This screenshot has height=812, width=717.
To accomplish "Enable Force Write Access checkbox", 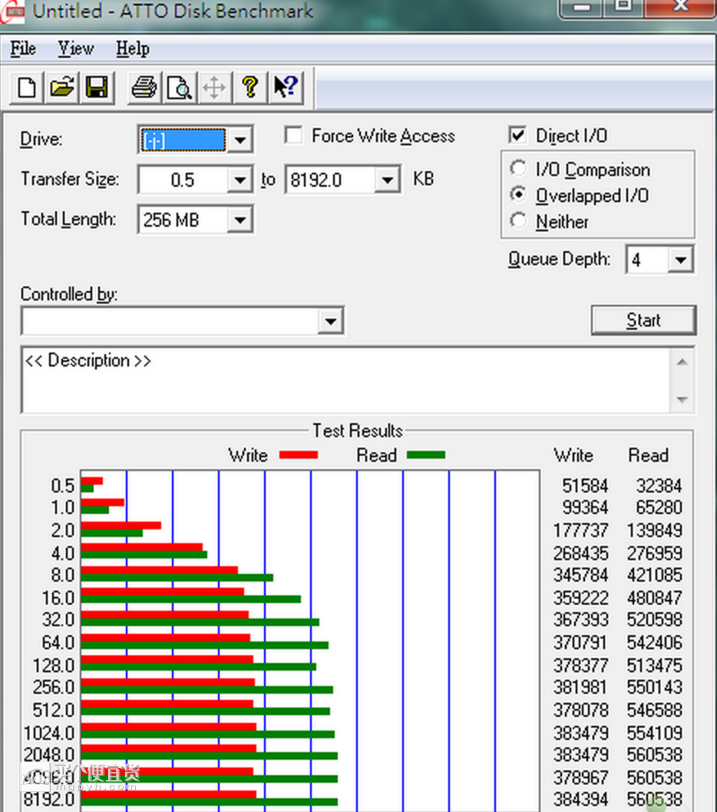I will (294, 135).
